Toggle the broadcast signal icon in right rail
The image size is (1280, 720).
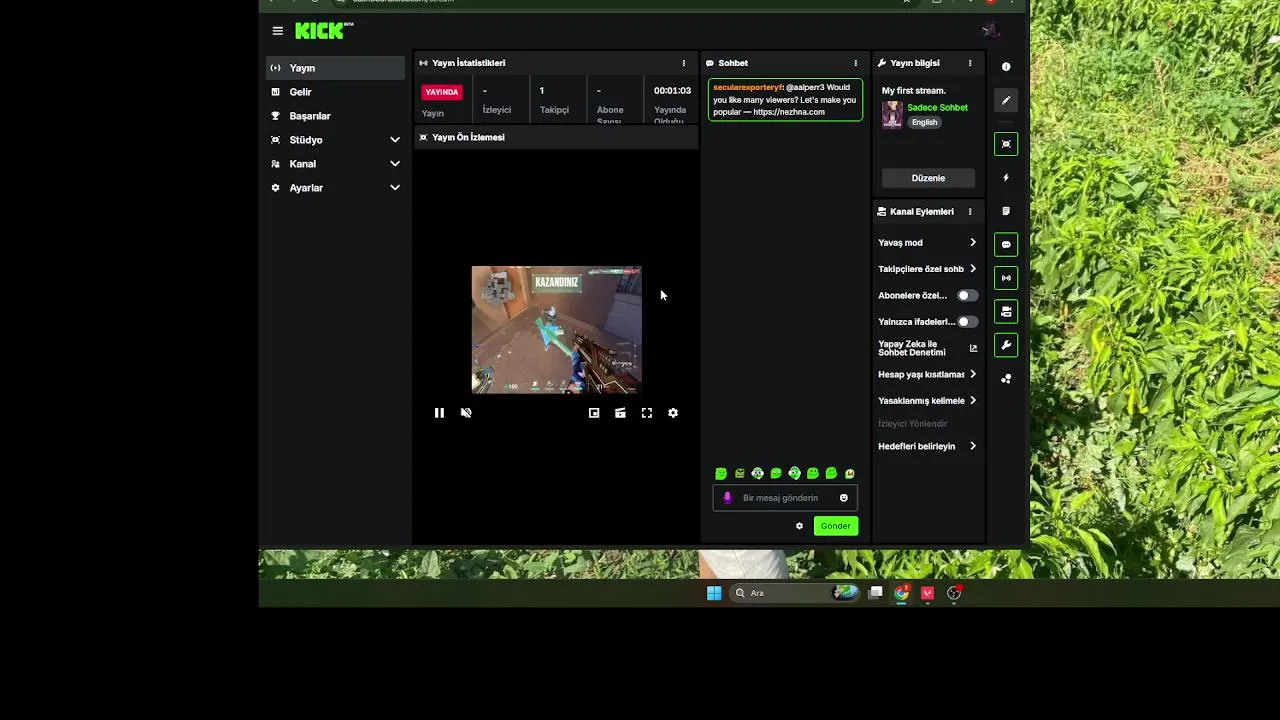click(x=1006, y=278)
